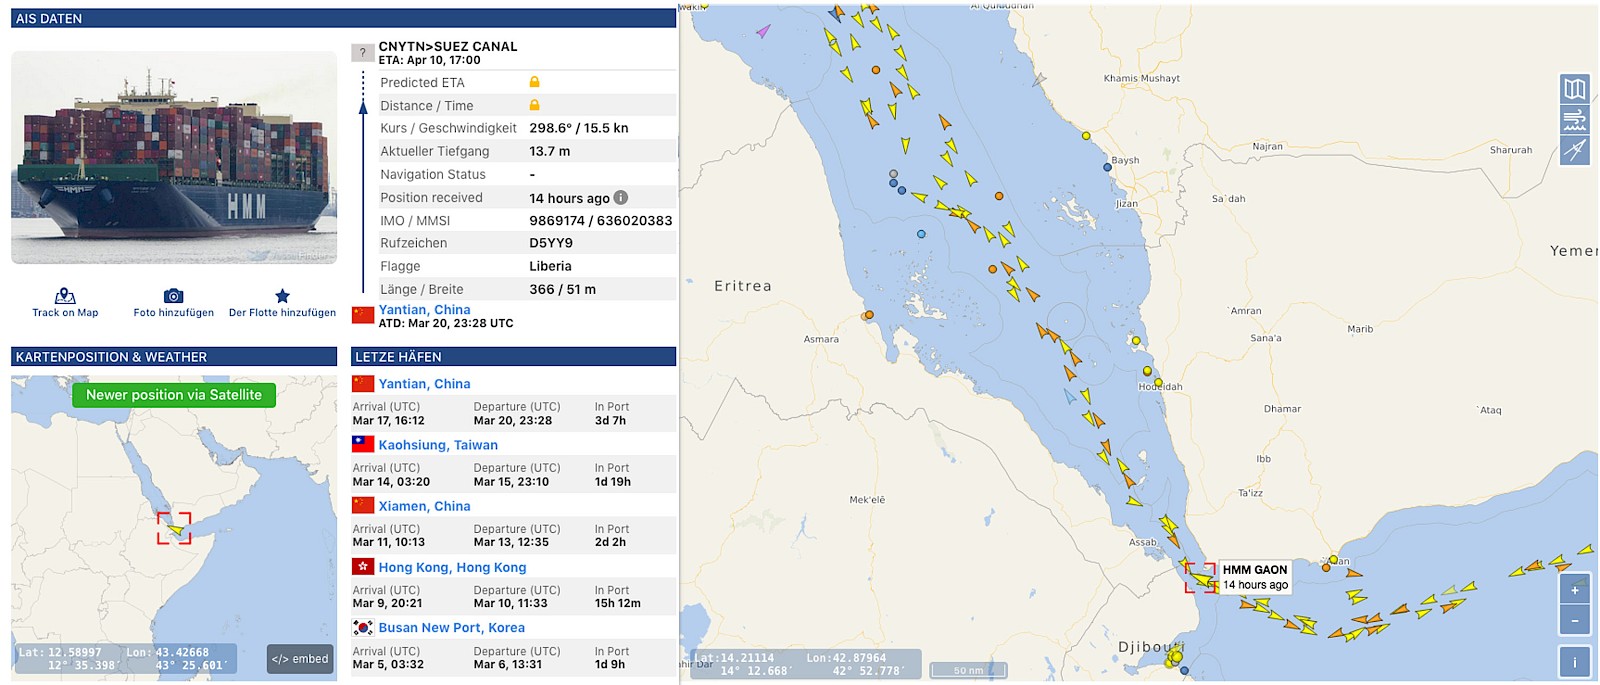Follow the Hong Kong, Hong Kong port link
Viewport: 1600px width, 685px height.
click(452, 567)
